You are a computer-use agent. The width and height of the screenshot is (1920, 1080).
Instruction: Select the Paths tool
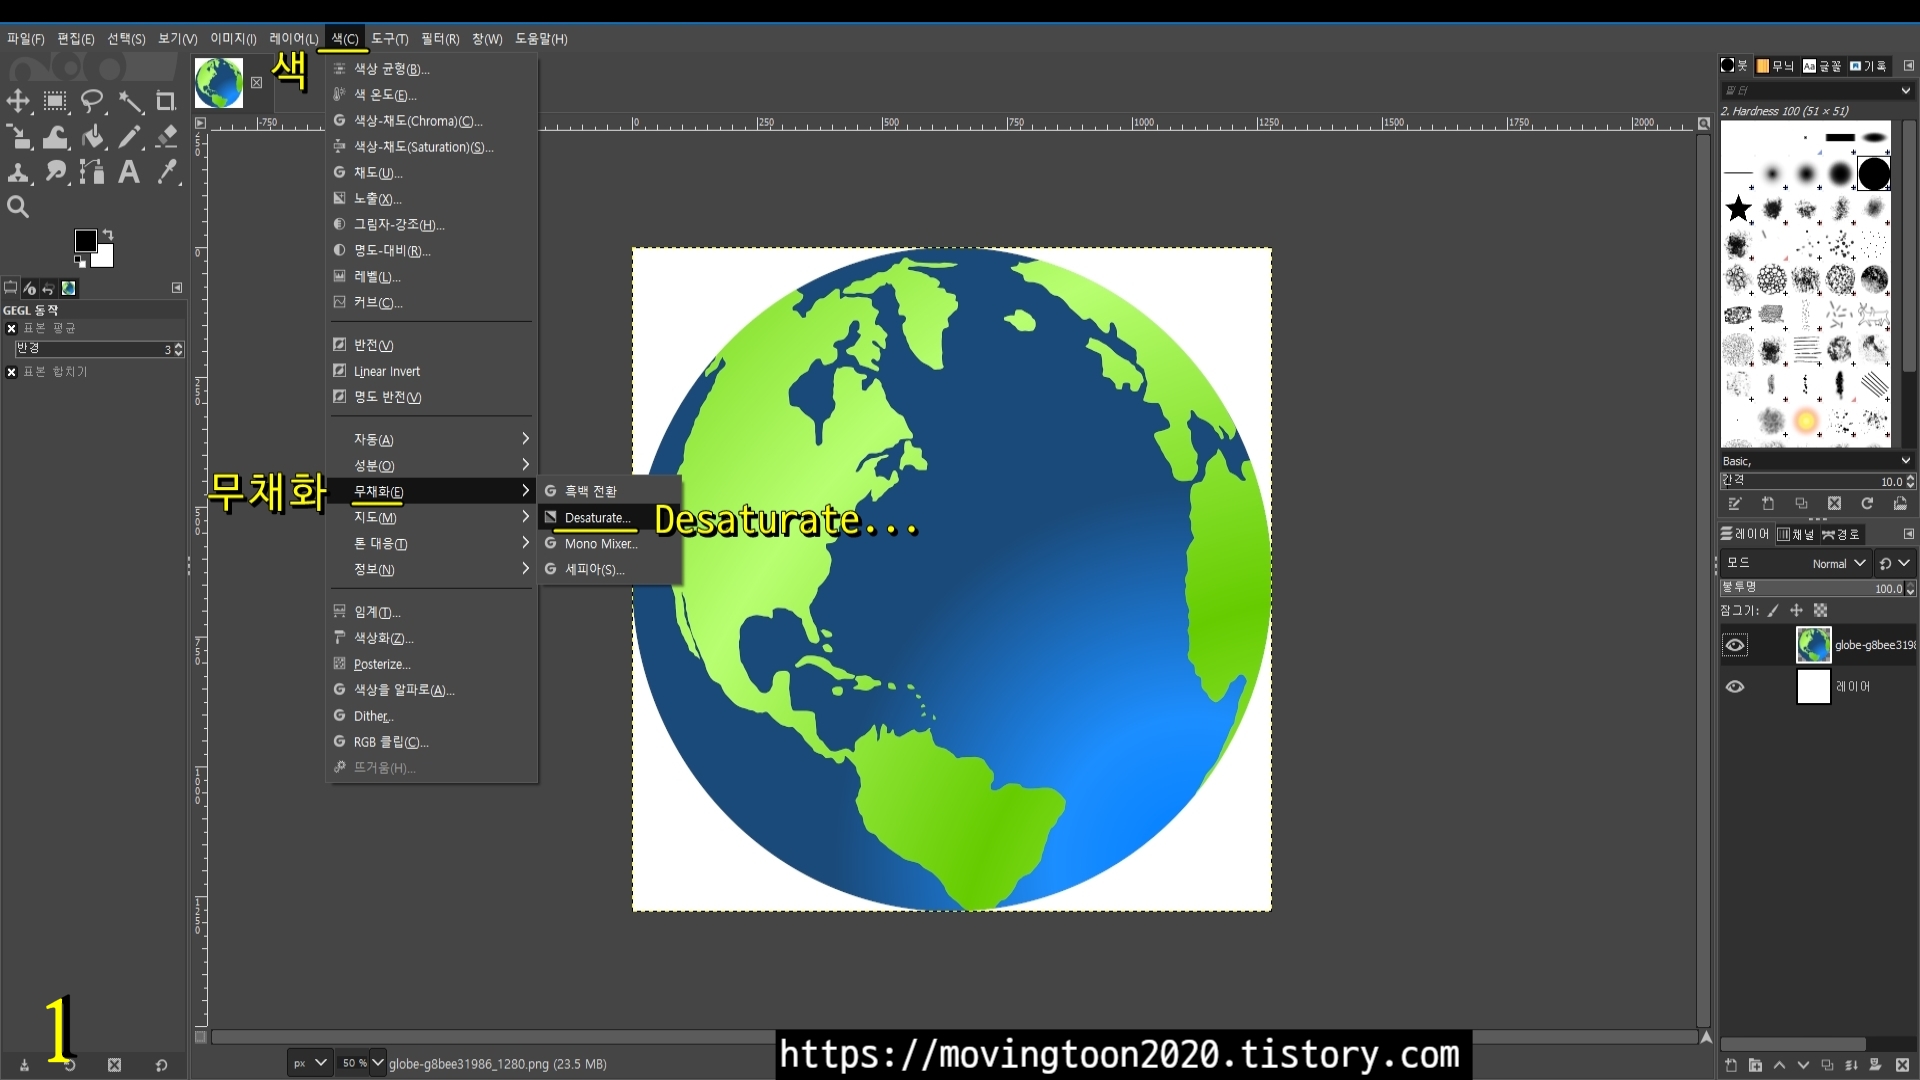pos(92,172)
